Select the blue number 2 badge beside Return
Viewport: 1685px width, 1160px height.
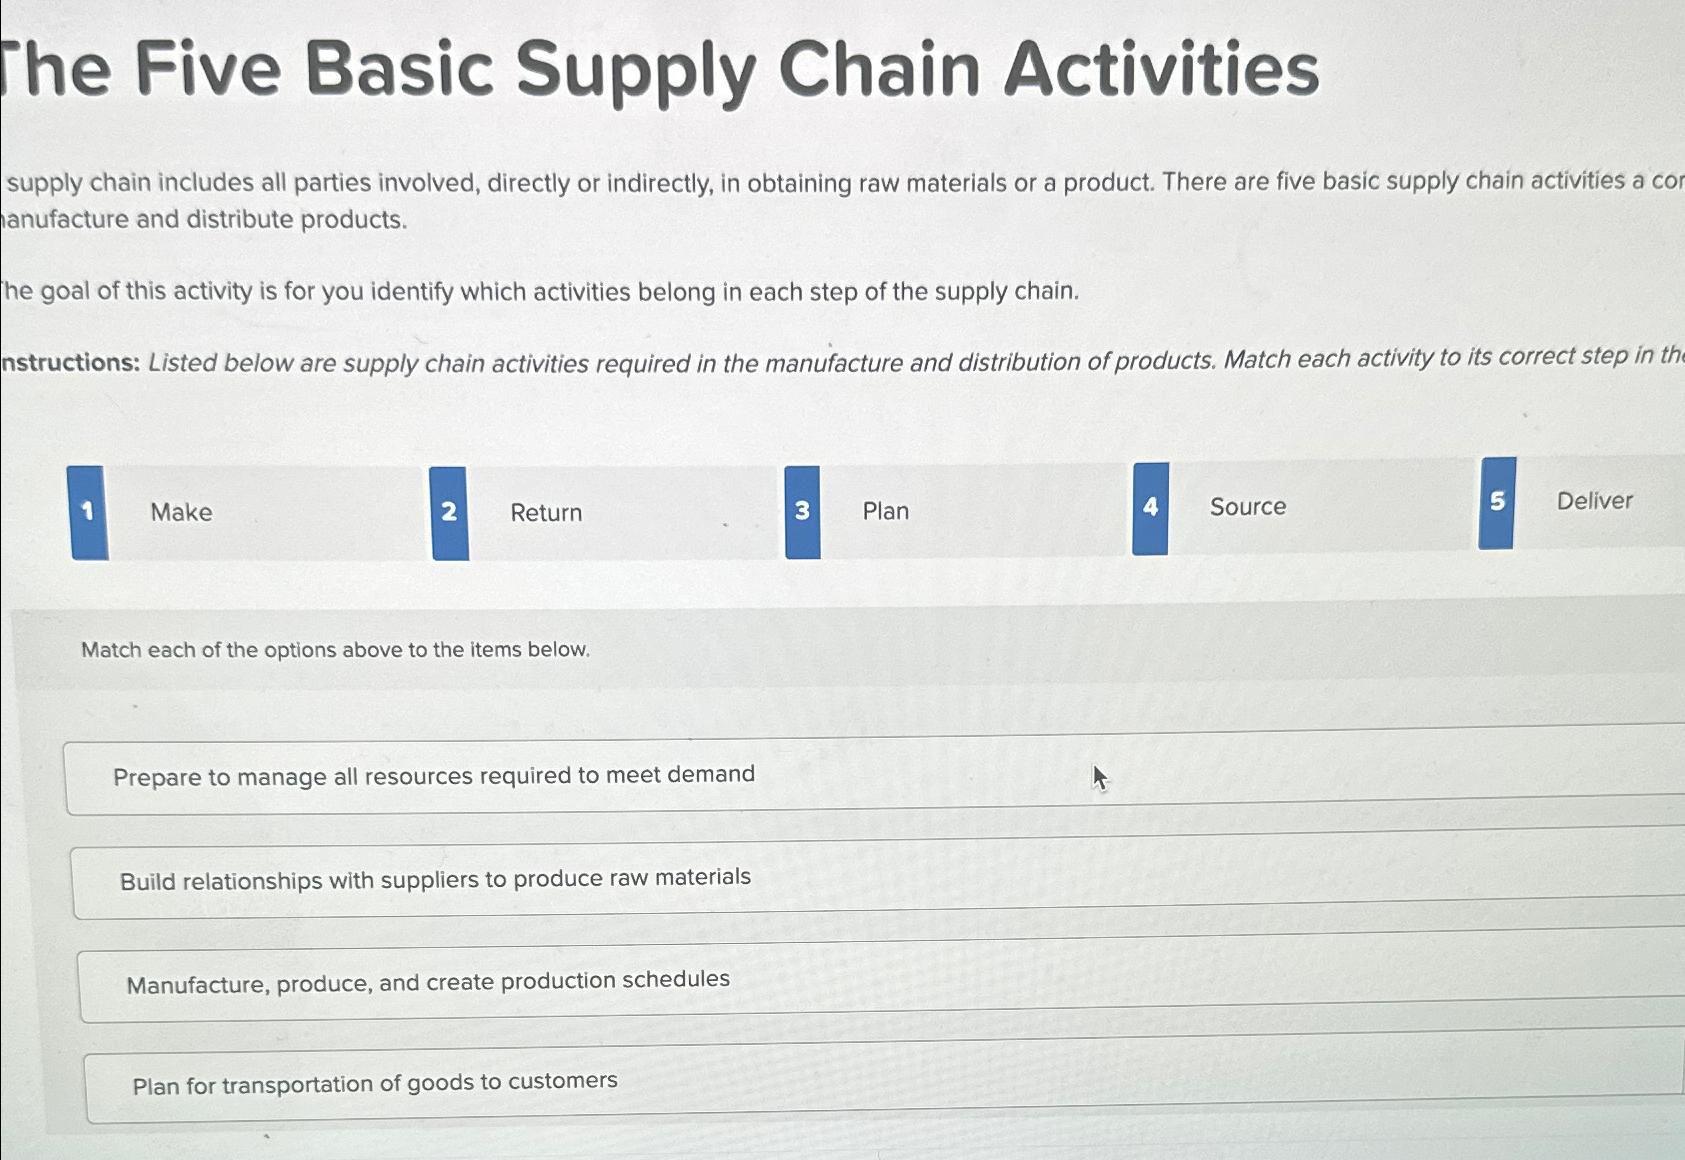[449, 512]
